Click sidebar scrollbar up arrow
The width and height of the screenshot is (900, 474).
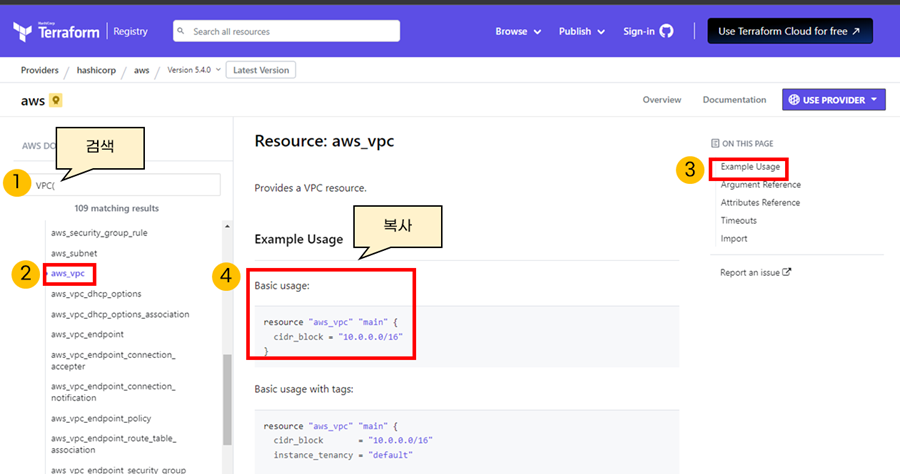pos(227,227)
